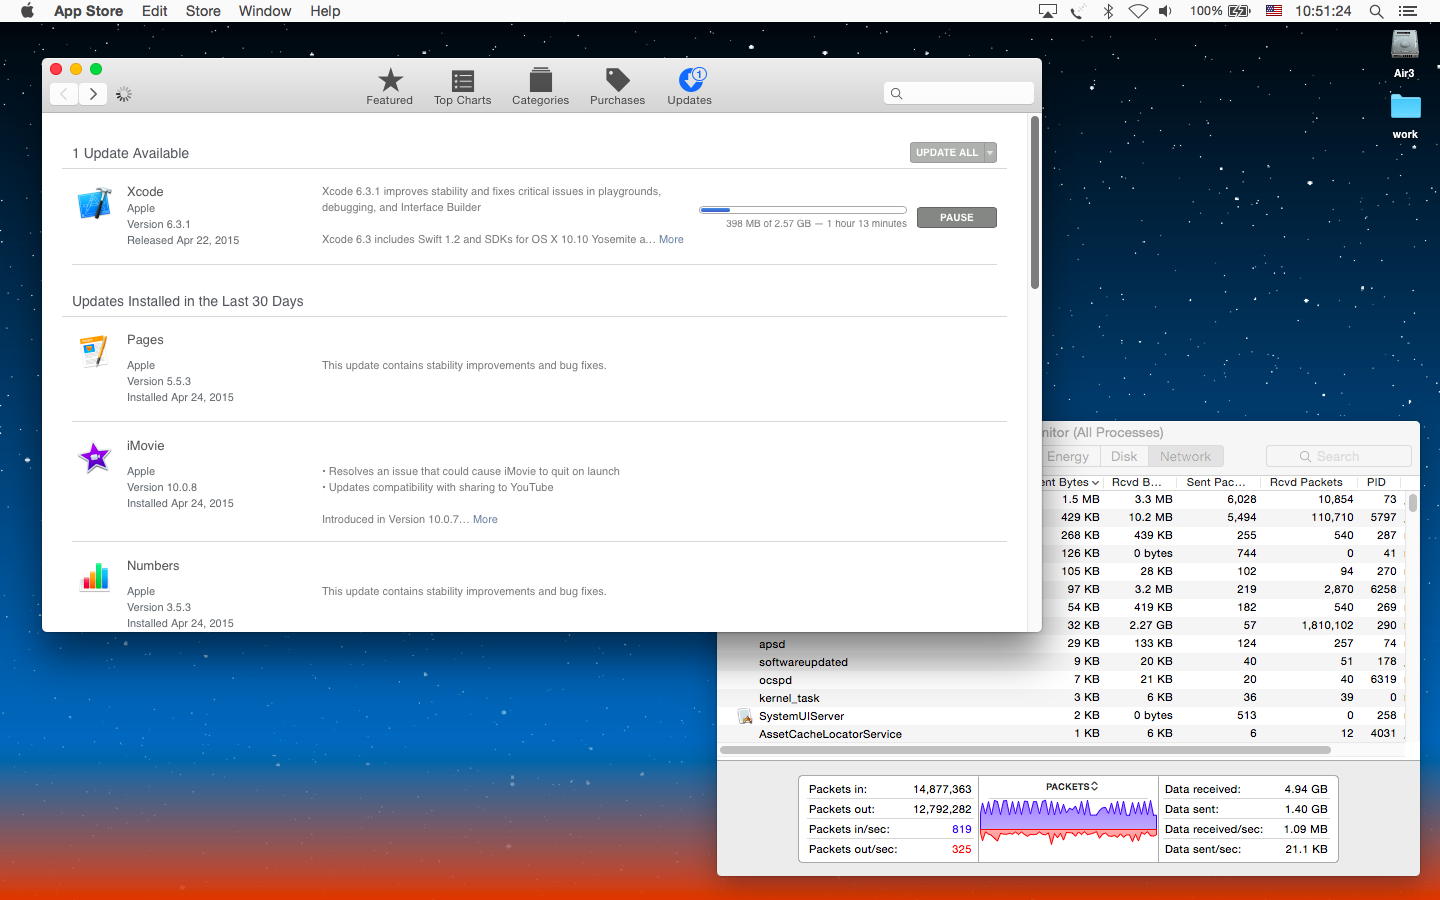Open Spotlight search in menu bar

coord(1376,11)
